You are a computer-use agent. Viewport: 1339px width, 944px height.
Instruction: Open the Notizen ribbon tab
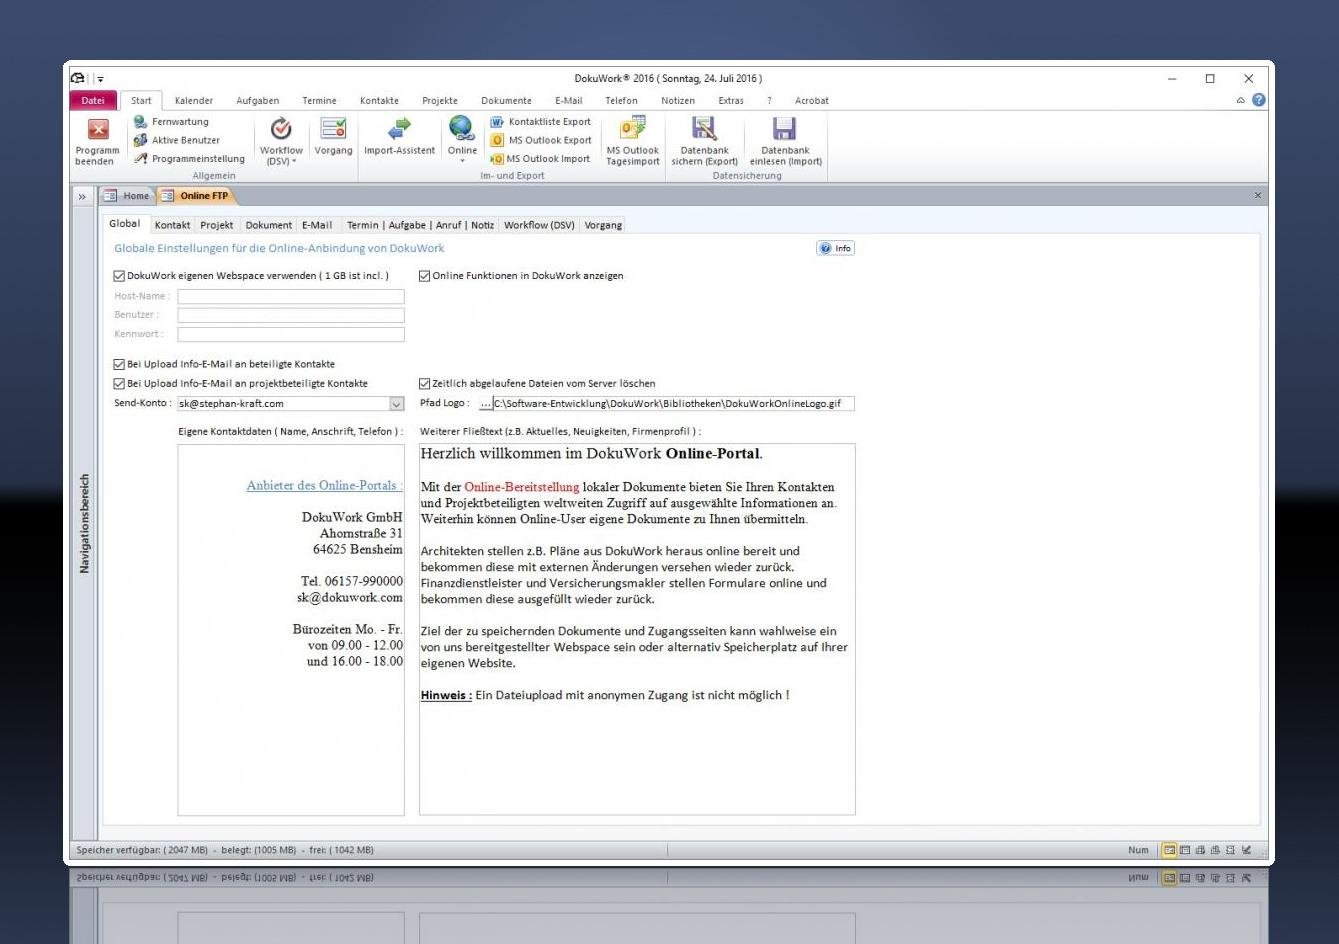[x=678, y=100]
